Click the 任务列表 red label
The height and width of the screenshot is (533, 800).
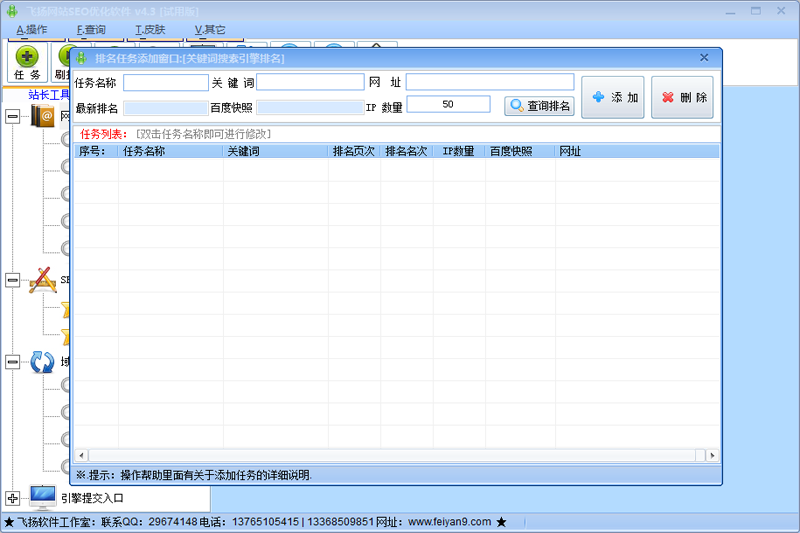104,134
